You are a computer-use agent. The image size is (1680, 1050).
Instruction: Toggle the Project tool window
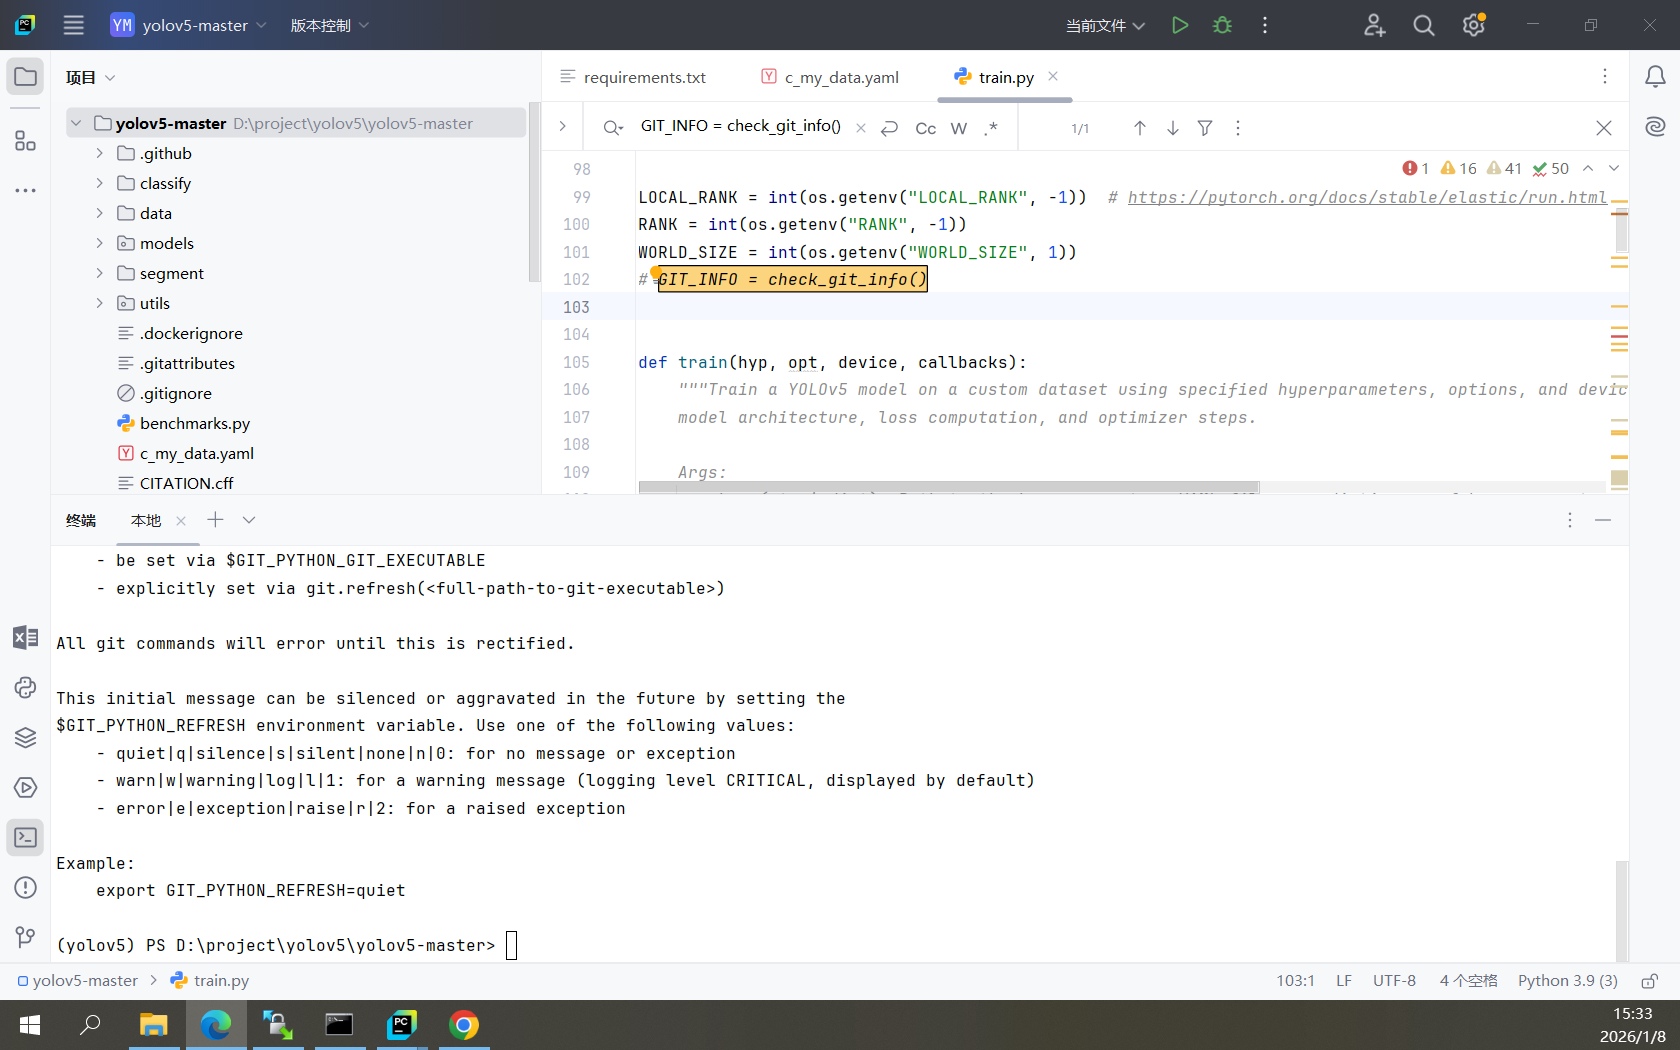point(26,77)
